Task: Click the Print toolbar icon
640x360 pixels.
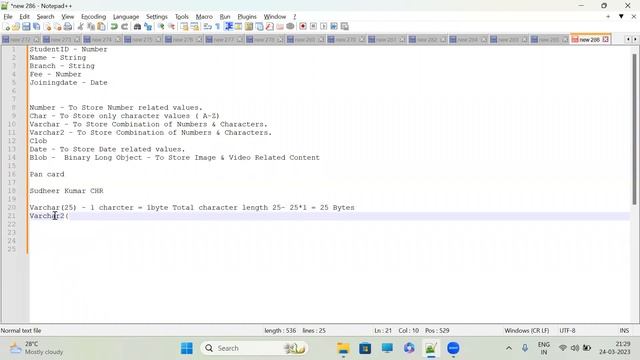Action: [x=68, y=27]
